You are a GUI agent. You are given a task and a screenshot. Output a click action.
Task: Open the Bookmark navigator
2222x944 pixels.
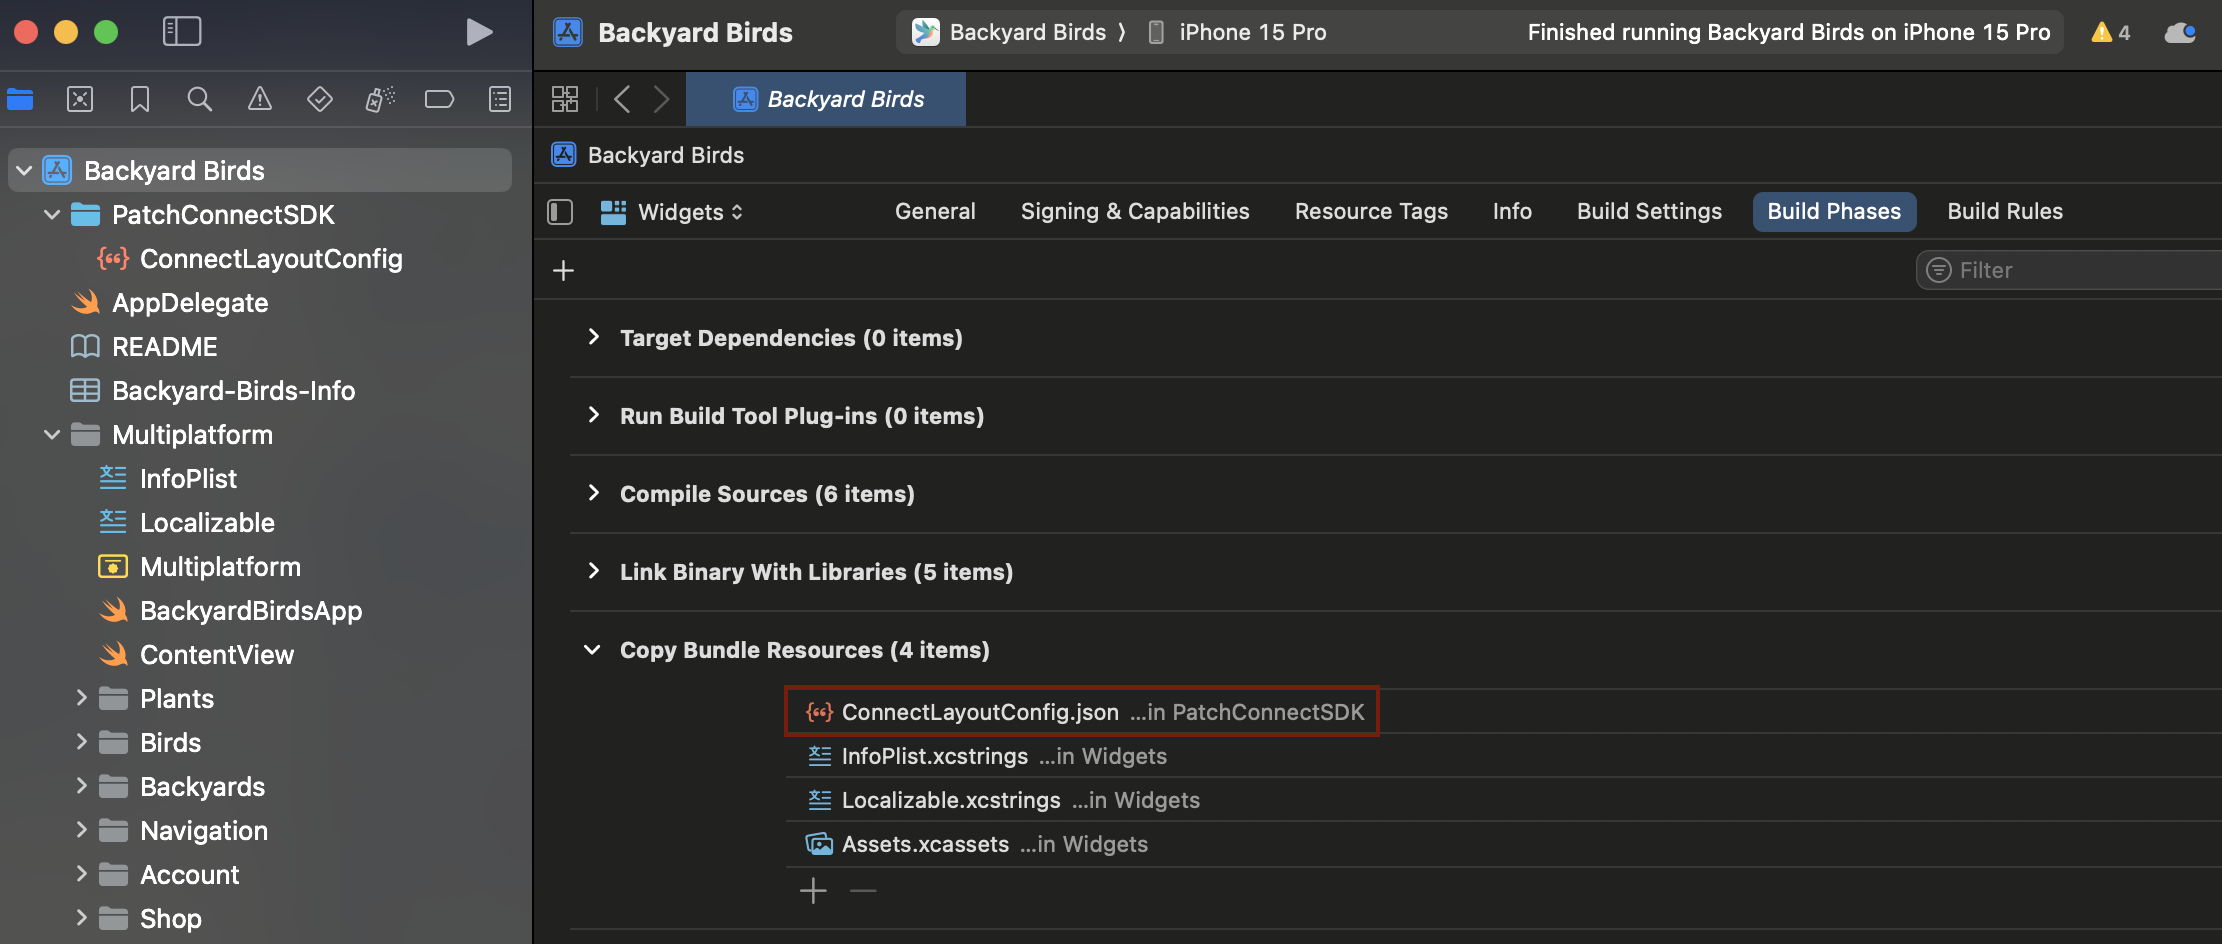point(140,99)
